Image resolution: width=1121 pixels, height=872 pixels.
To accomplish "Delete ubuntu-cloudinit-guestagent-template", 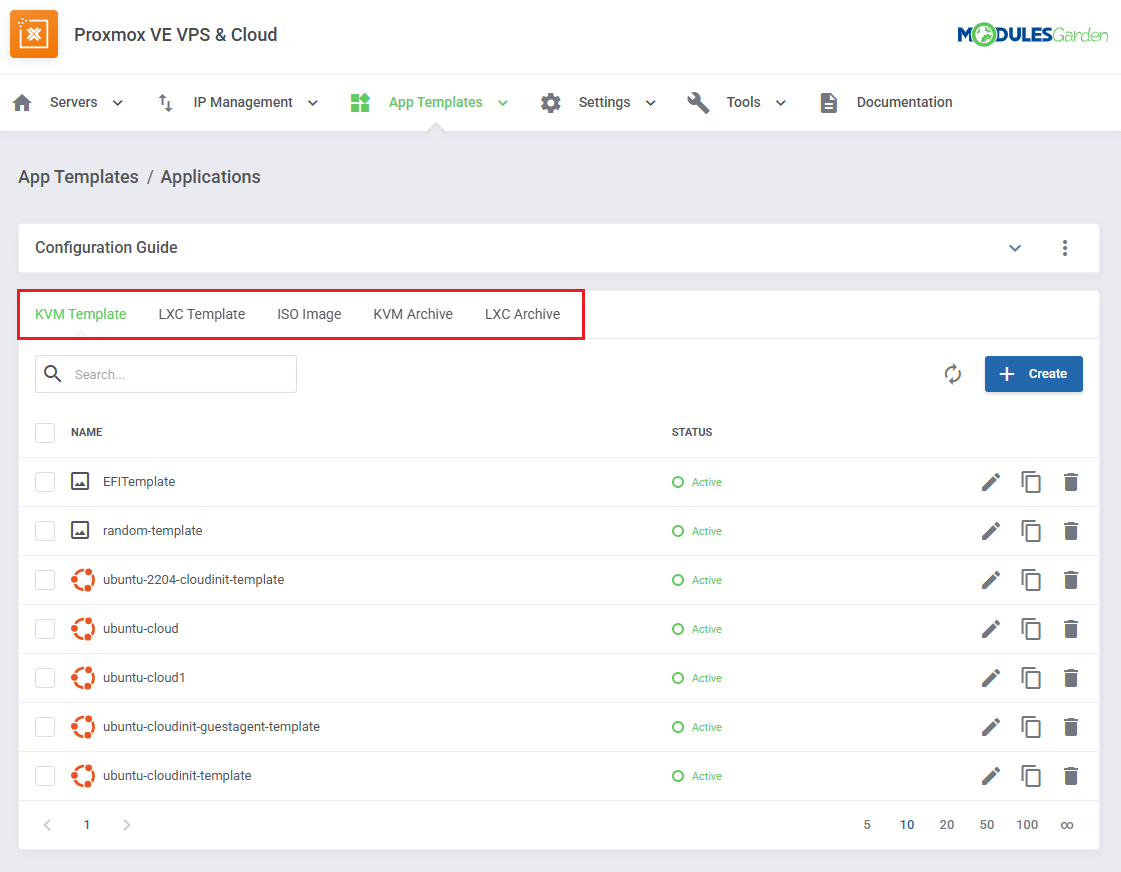I will [1071, 727].
